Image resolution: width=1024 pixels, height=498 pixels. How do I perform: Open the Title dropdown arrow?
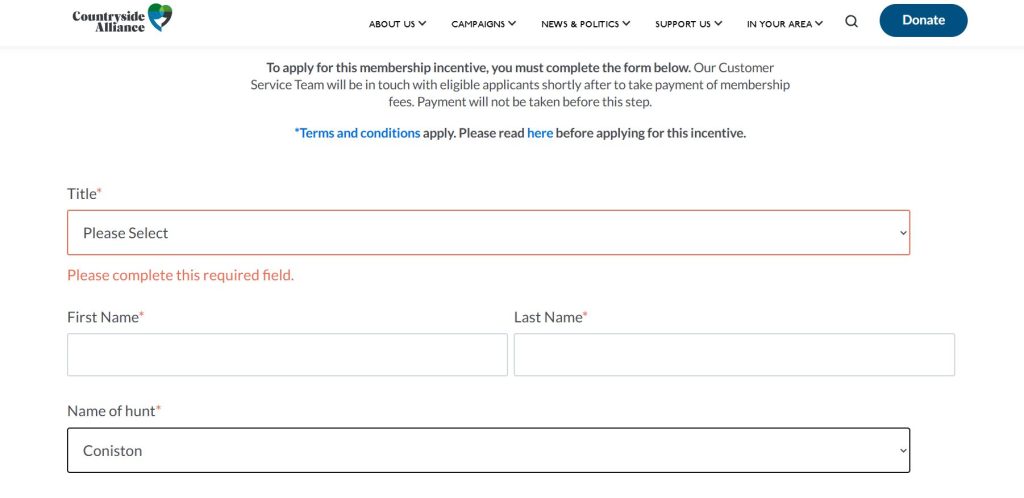[902, 233]
